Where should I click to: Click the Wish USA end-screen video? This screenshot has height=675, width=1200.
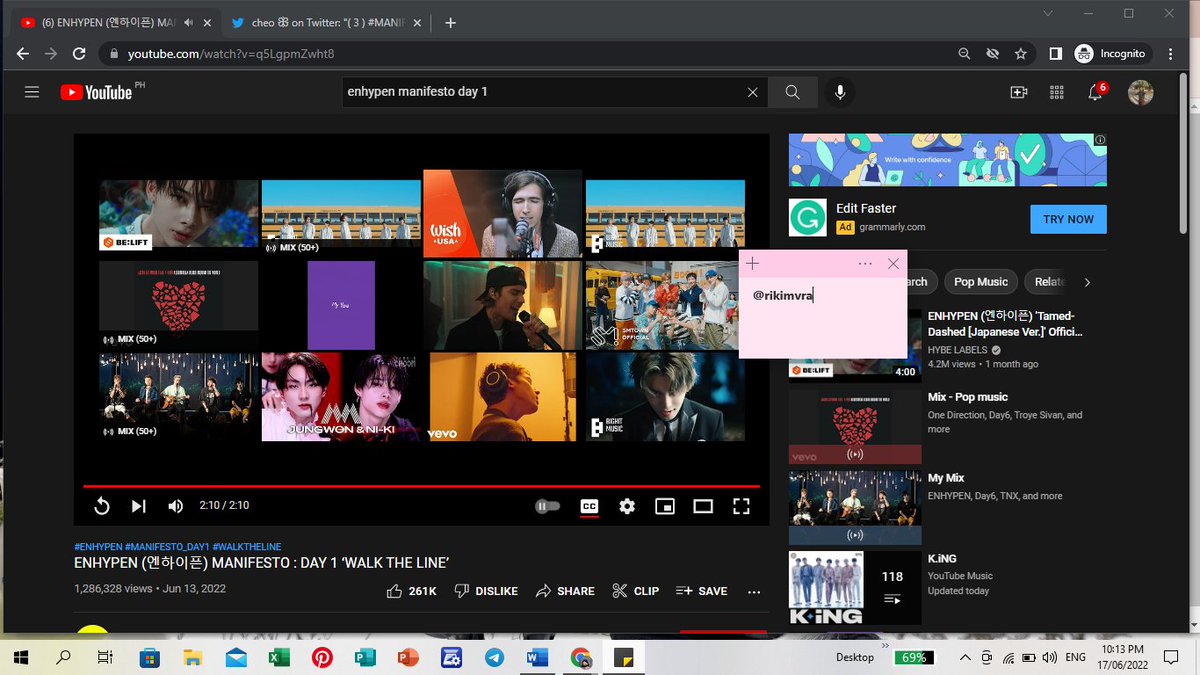coord(503,213)
